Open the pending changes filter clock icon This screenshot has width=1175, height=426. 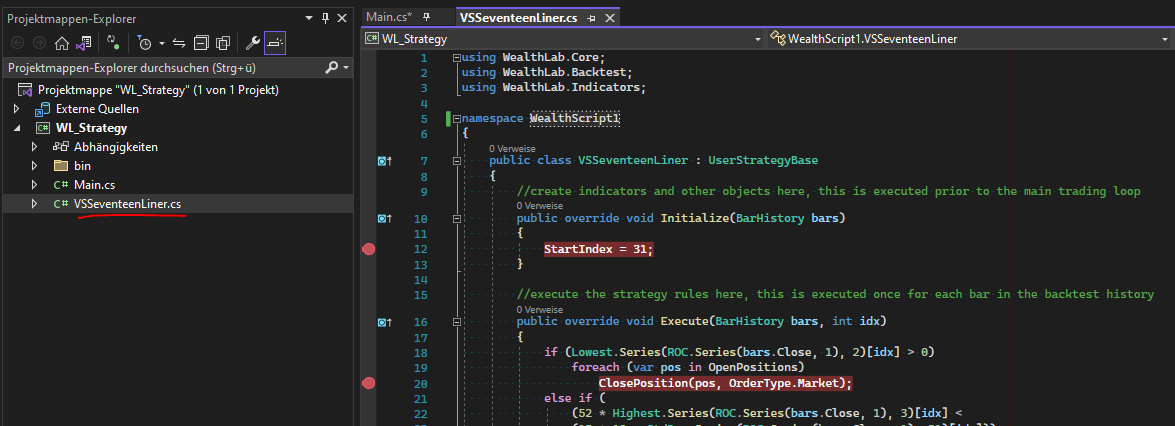pyautogui.click(x=145, y=43)
